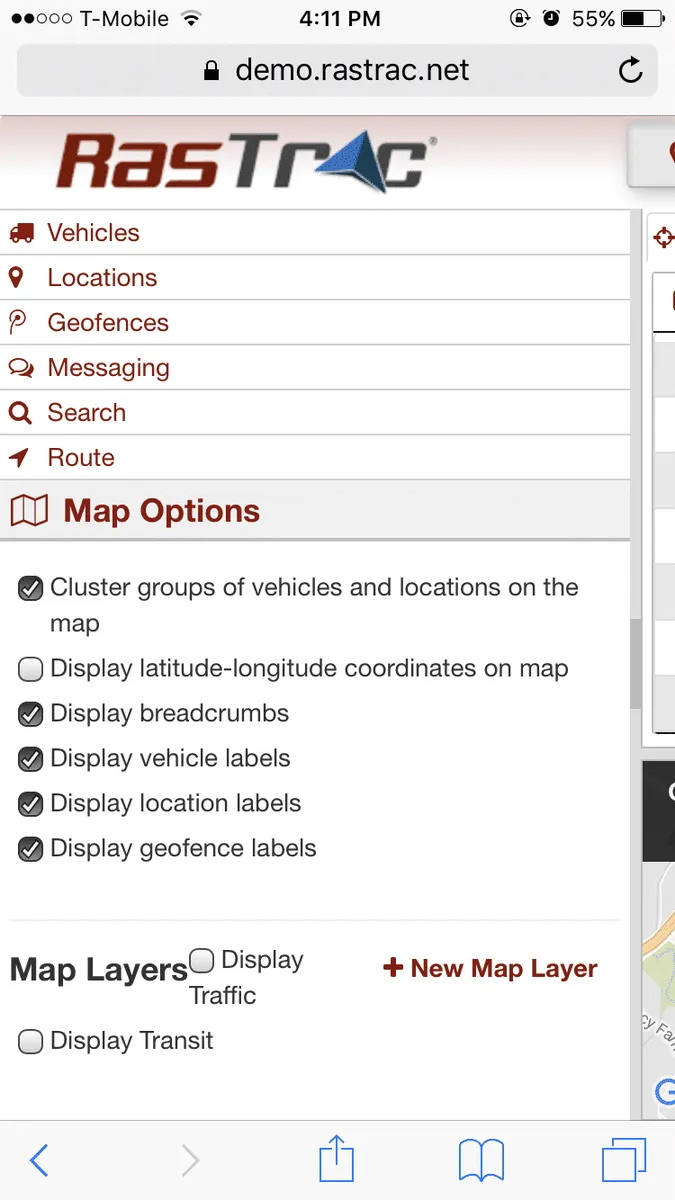Screen dimensions: 675x1200
Task: Tap the Safari share icon
Action: pyautogui.click(x=337, y=1161)
